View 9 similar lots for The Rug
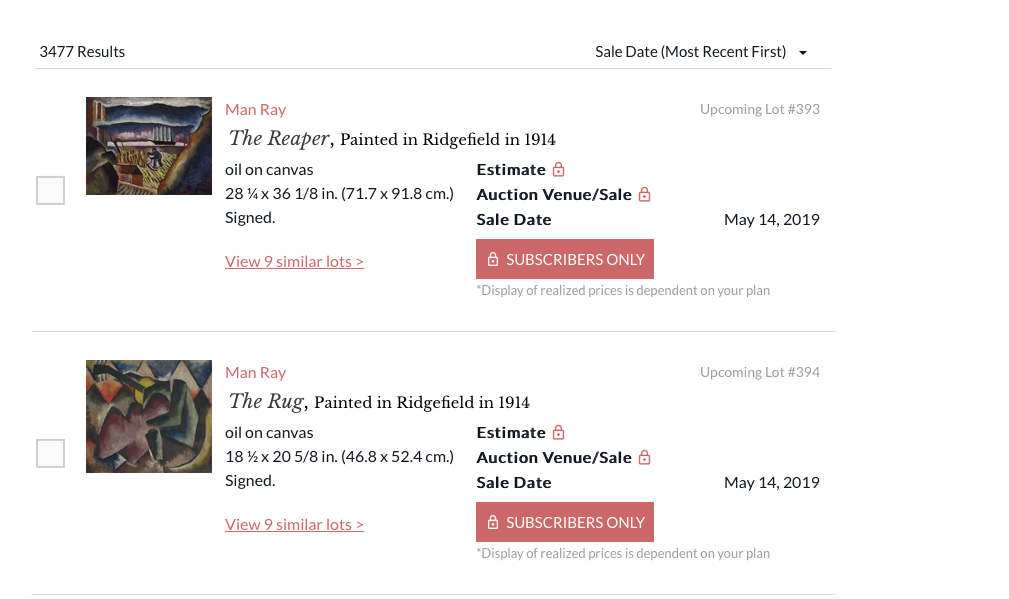This screenshot has width=1009, height=599. (294, 524)
